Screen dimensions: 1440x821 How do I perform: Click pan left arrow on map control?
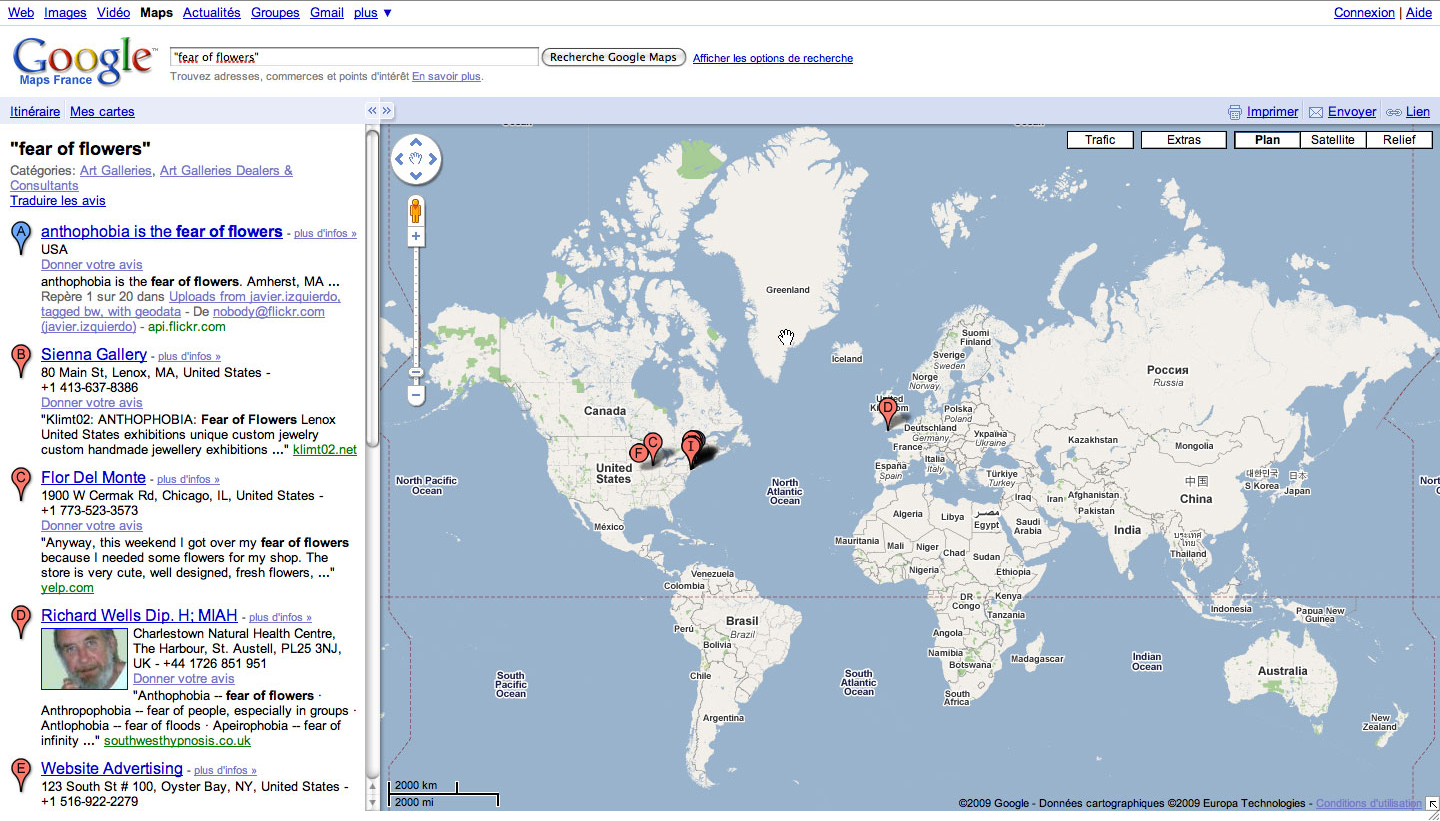click(400, 159)
